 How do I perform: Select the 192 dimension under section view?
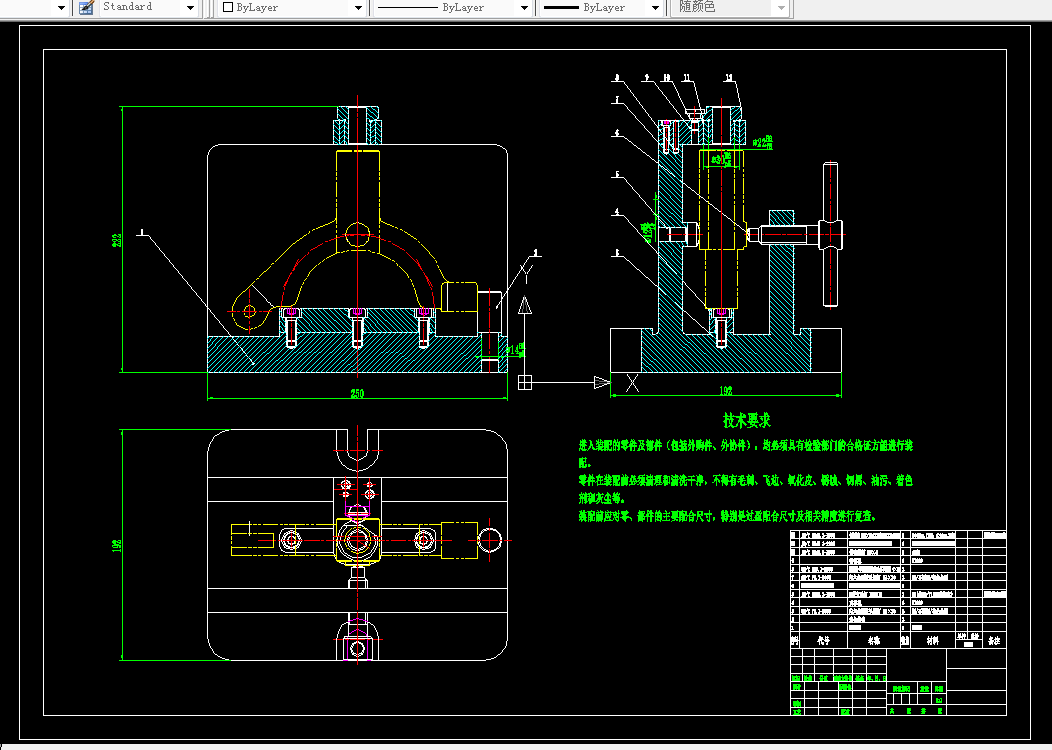click(726, 391)
